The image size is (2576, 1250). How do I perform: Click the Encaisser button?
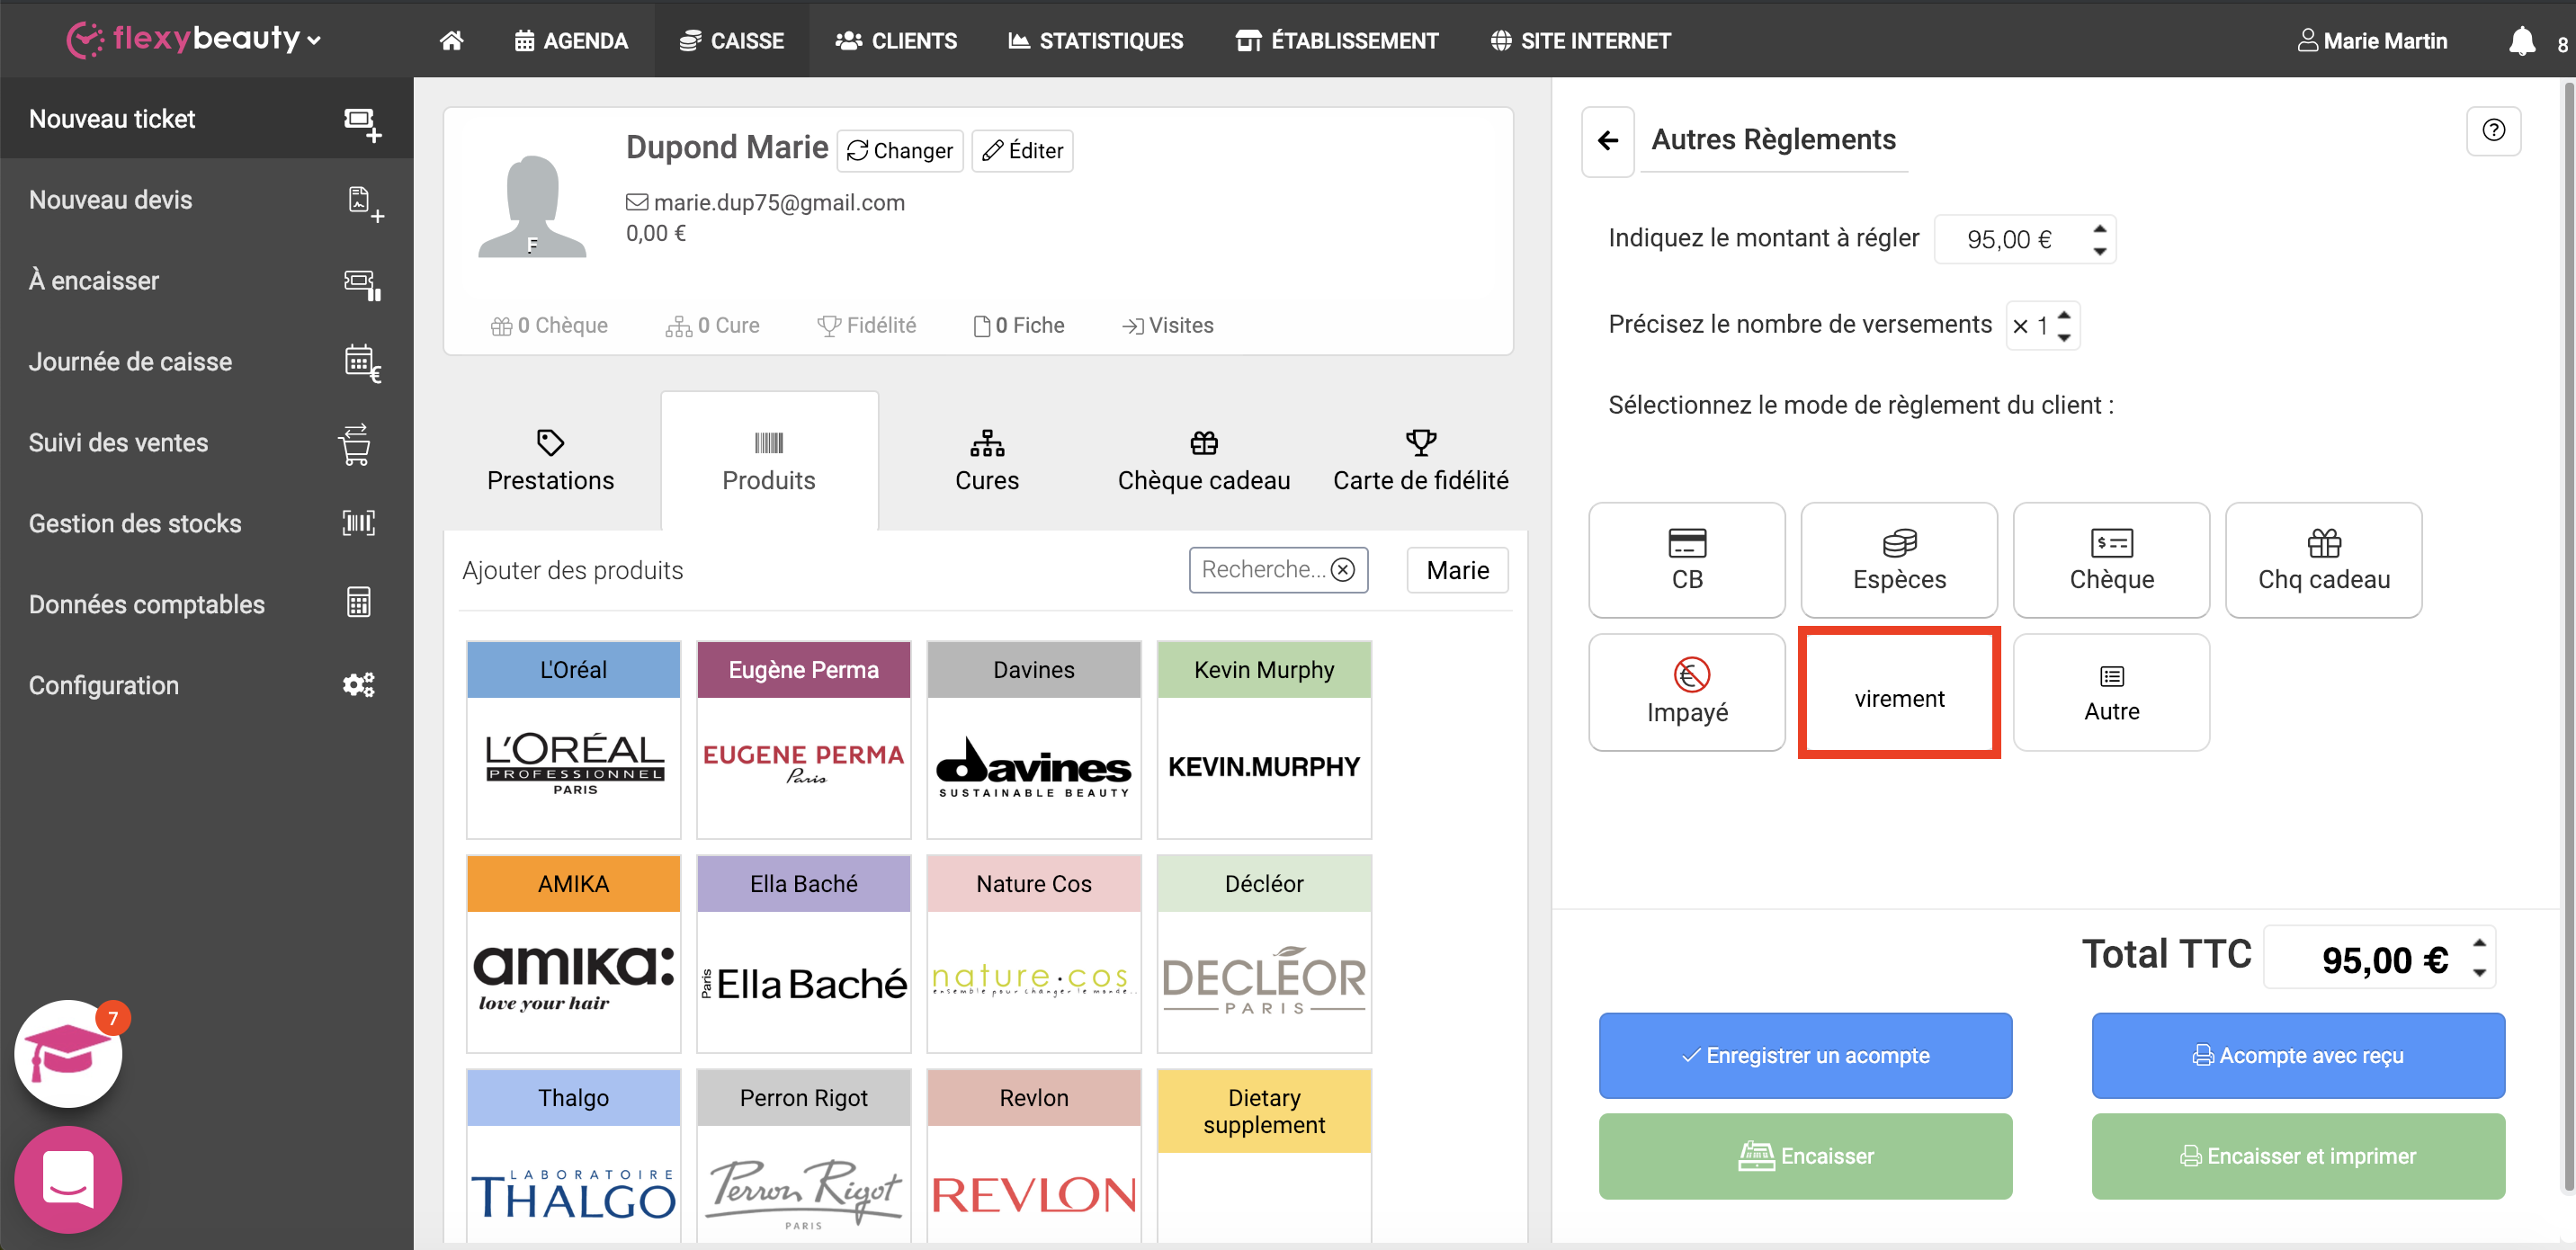click(x=1804, y=1155)
